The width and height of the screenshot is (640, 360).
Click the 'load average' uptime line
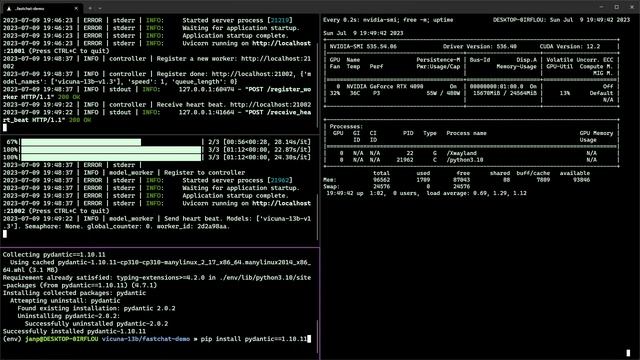tap(426, 193)
